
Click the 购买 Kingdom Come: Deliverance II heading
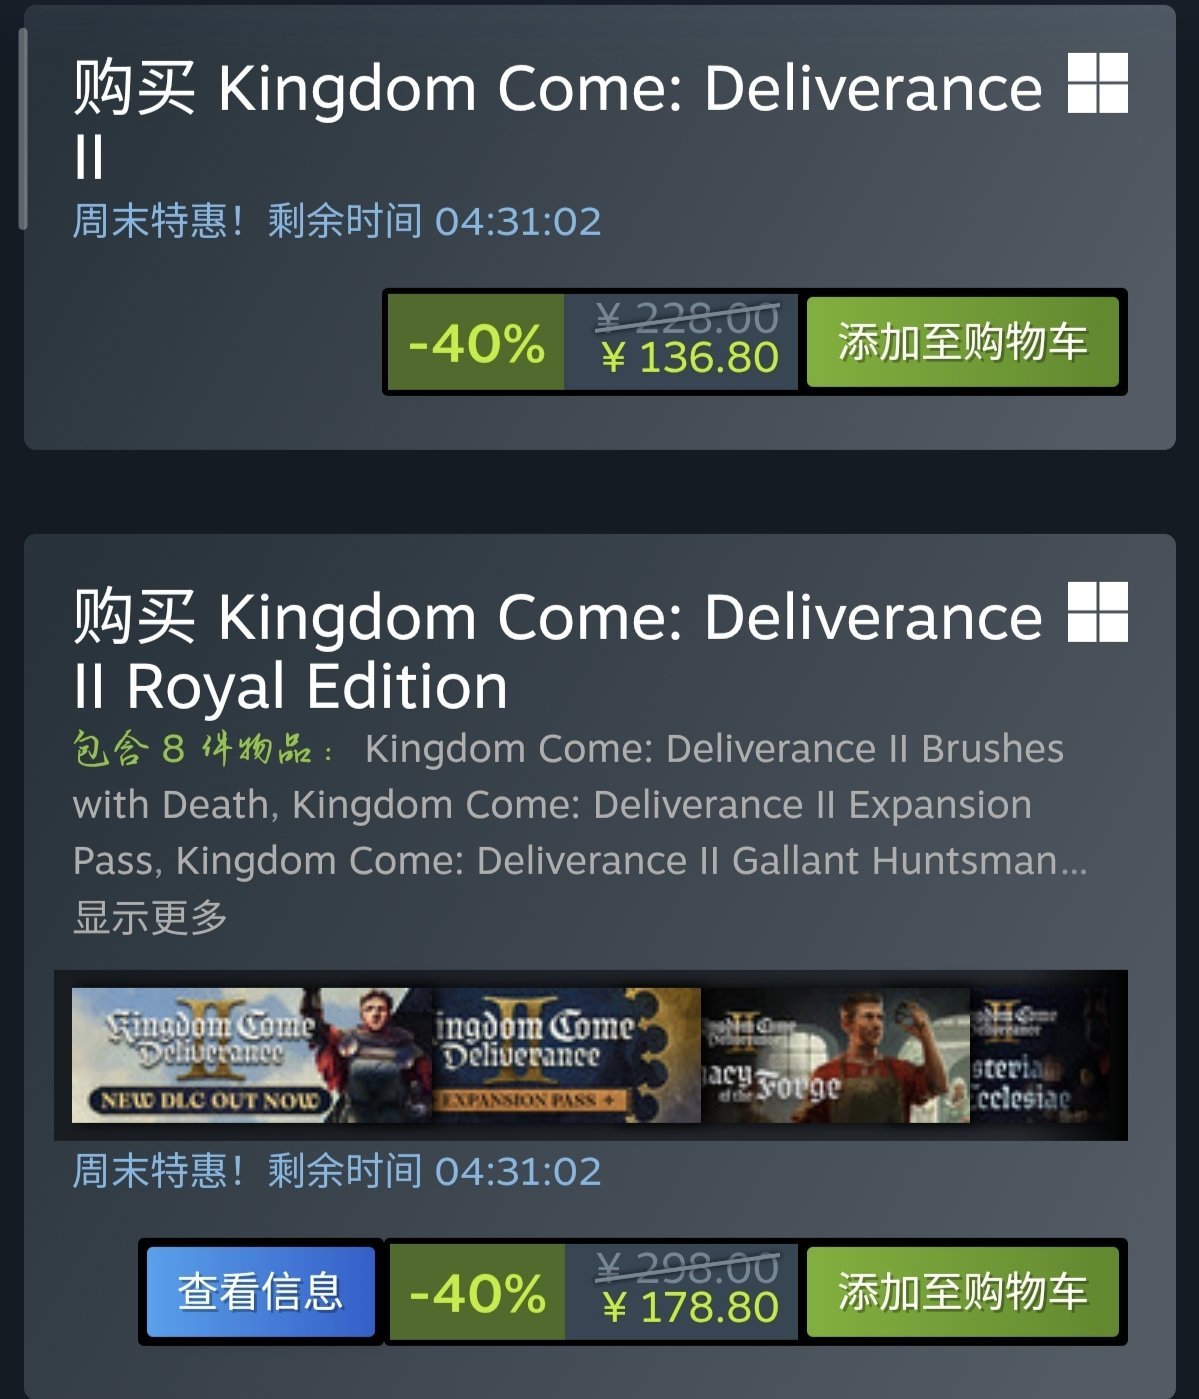pyautogui.click(x=558, y=120)
